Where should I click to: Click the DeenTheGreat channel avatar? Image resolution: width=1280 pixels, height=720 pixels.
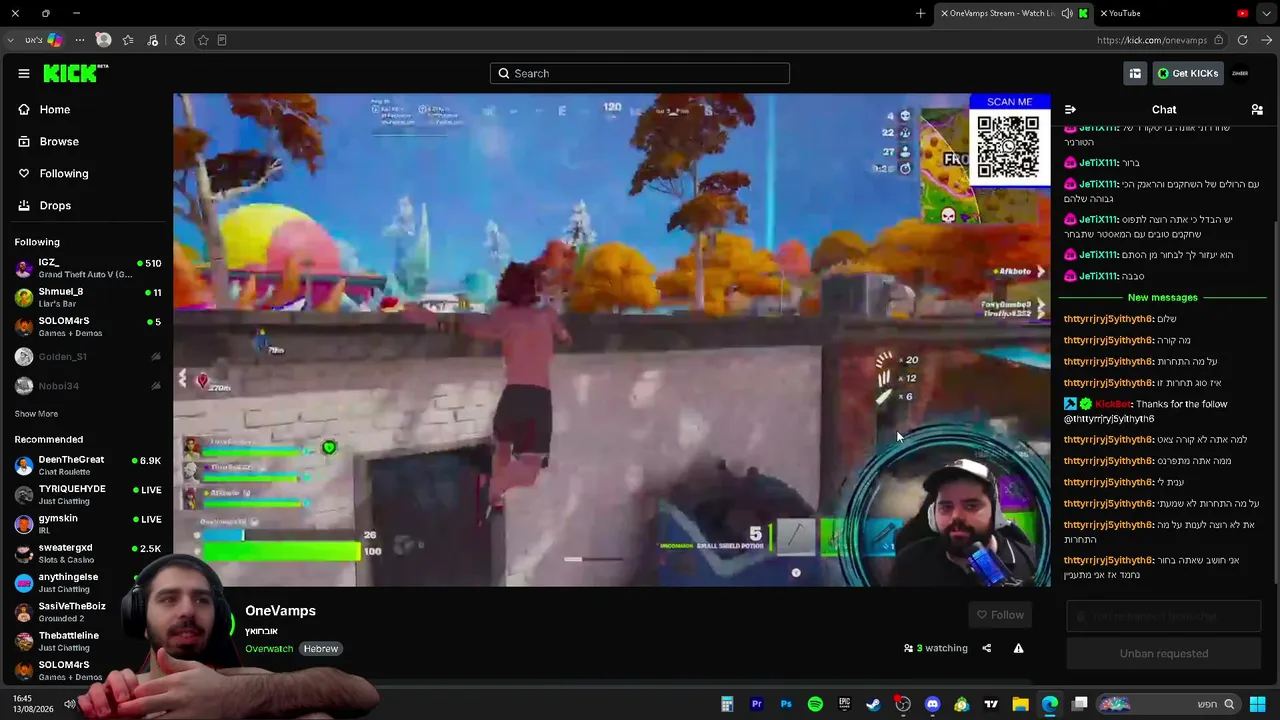coord(24,465)
